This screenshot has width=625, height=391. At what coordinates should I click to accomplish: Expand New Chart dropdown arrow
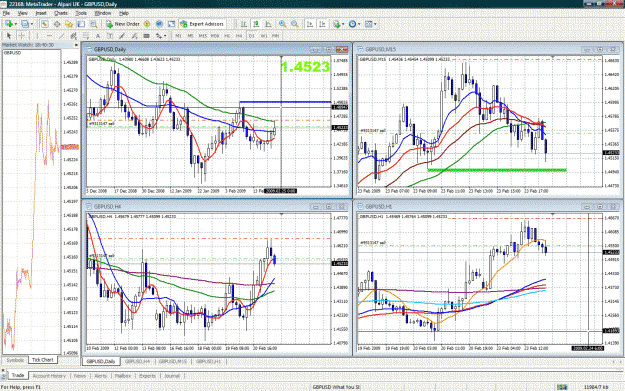(16, 24)
